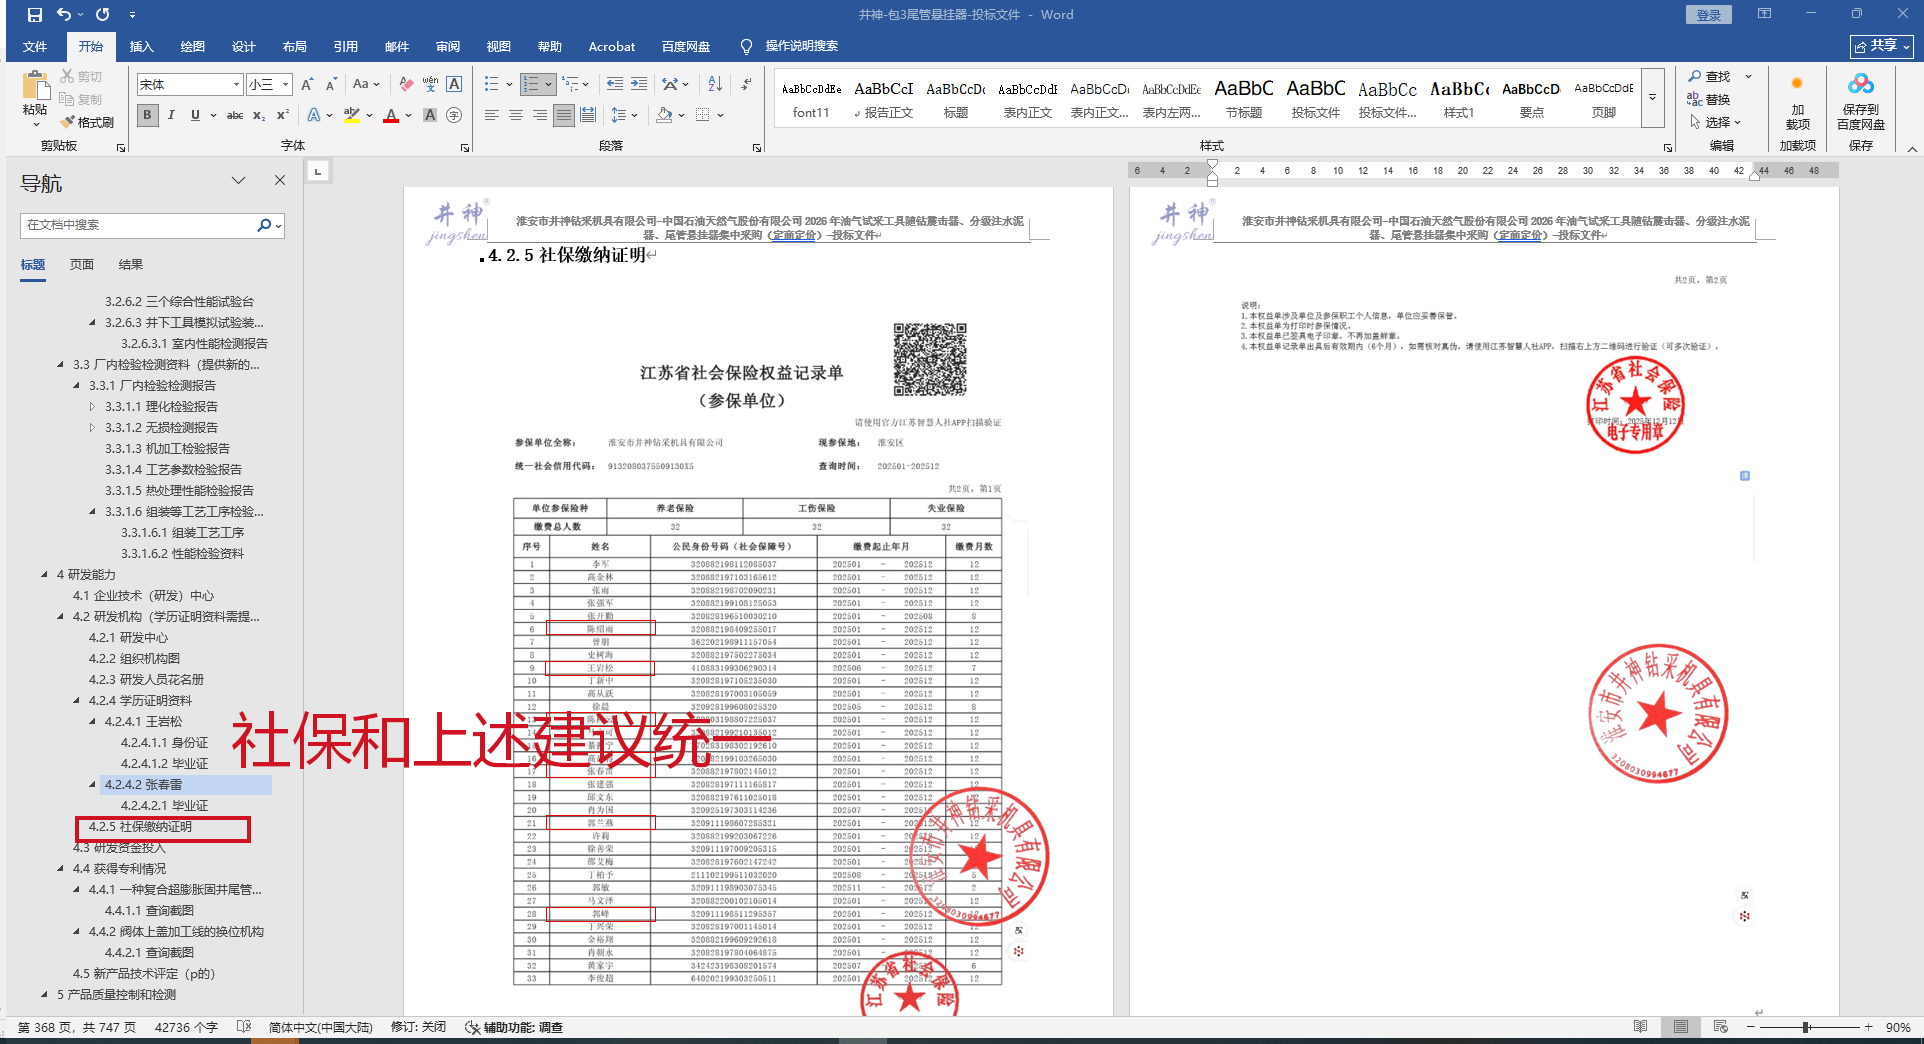Image resolution: width=1924 pixels, height=1044 pixels.
Task: Click the Save icon in the title bar
Action: (35, 15)
